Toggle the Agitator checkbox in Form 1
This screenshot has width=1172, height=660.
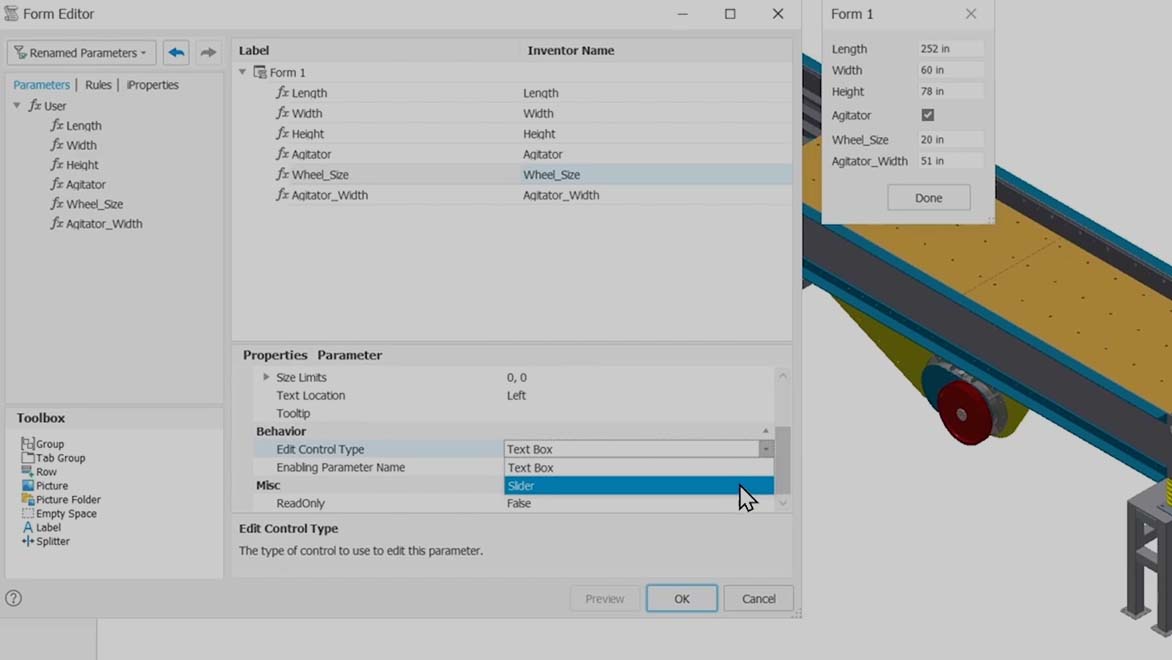pos(928,115)
